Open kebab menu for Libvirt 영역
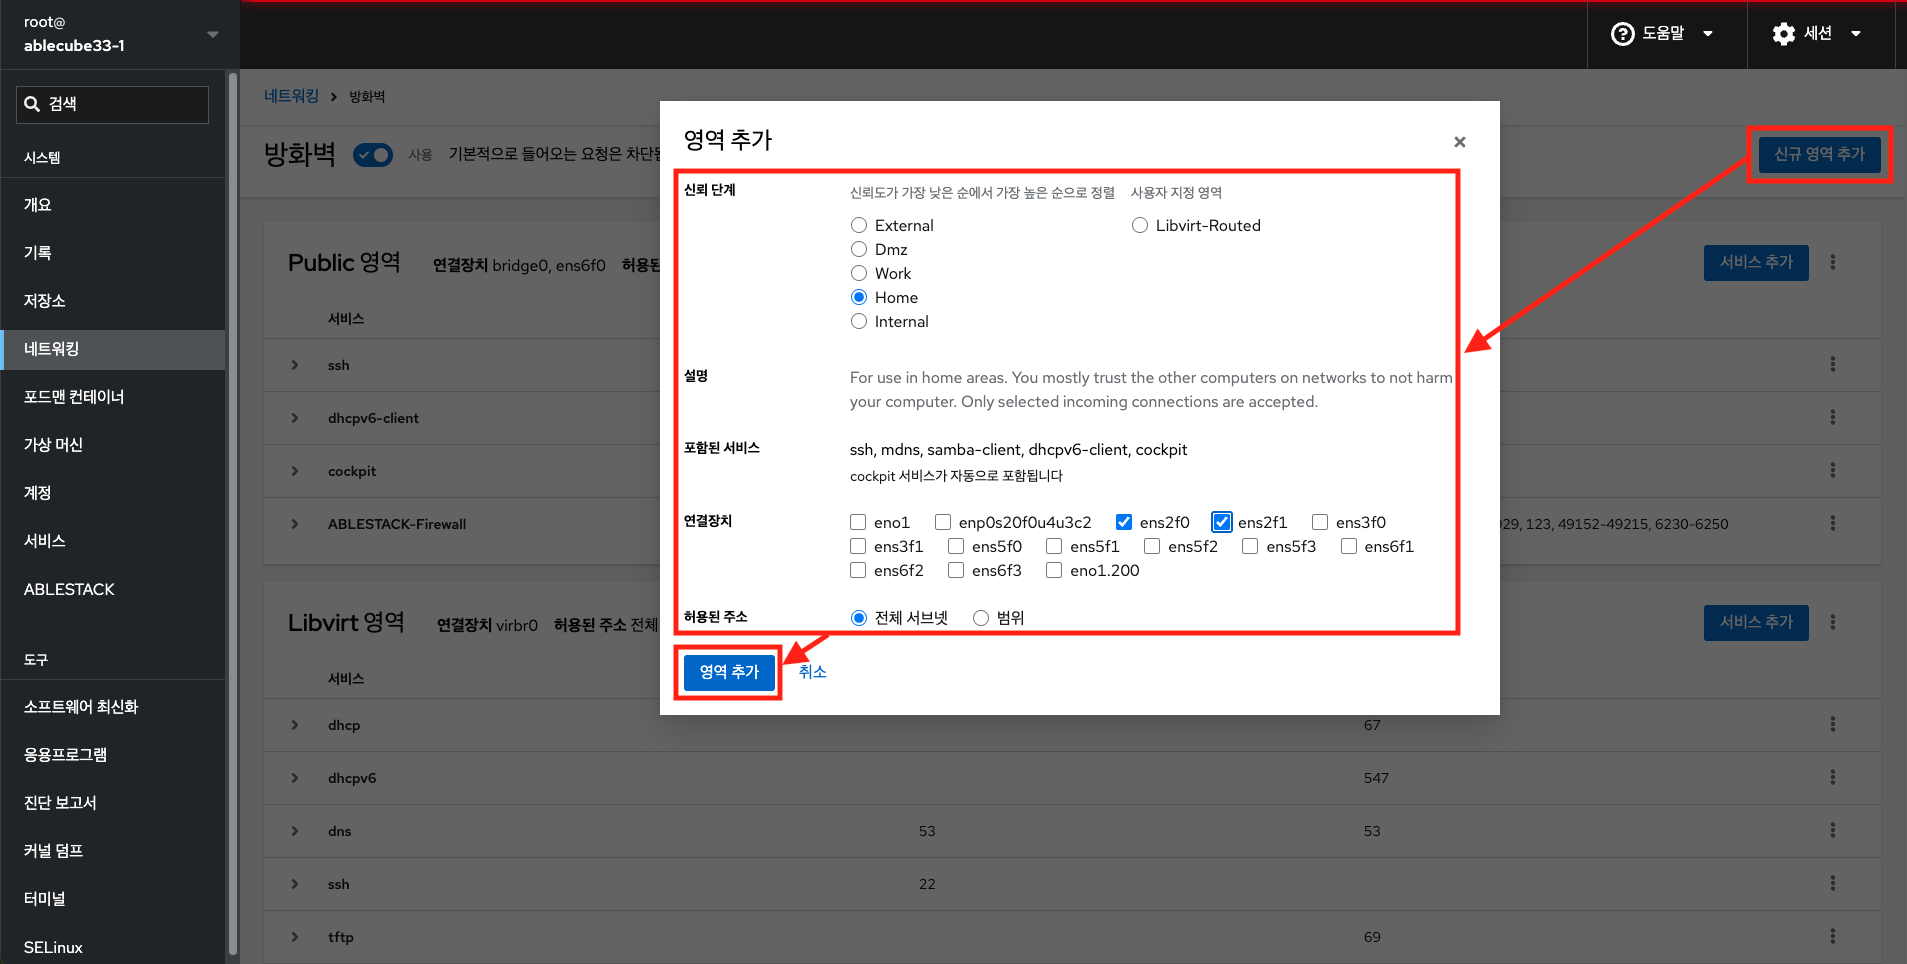The height and width of the screenshot is (964, 1907). pos(1832,622)
